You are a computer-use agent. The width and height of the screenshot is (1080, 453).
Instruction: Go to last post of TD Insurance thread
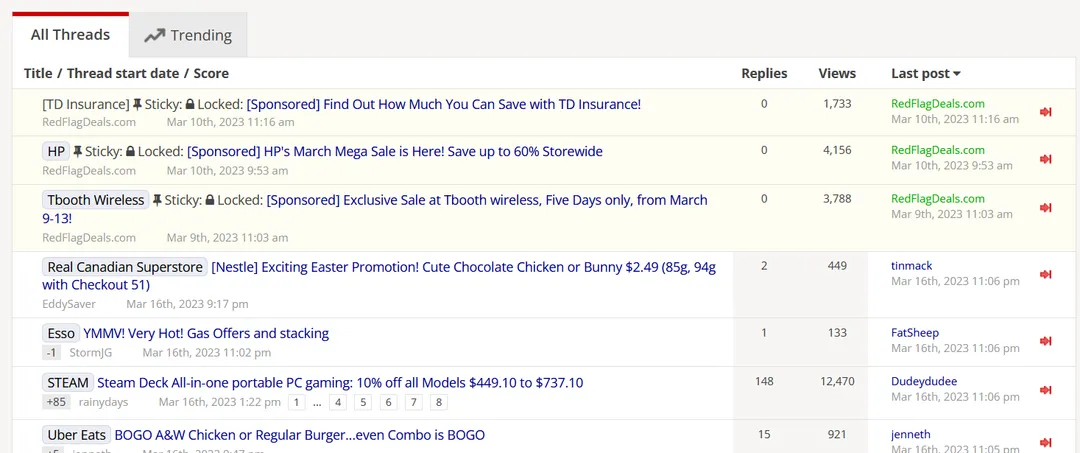[x=1046, y=112]
